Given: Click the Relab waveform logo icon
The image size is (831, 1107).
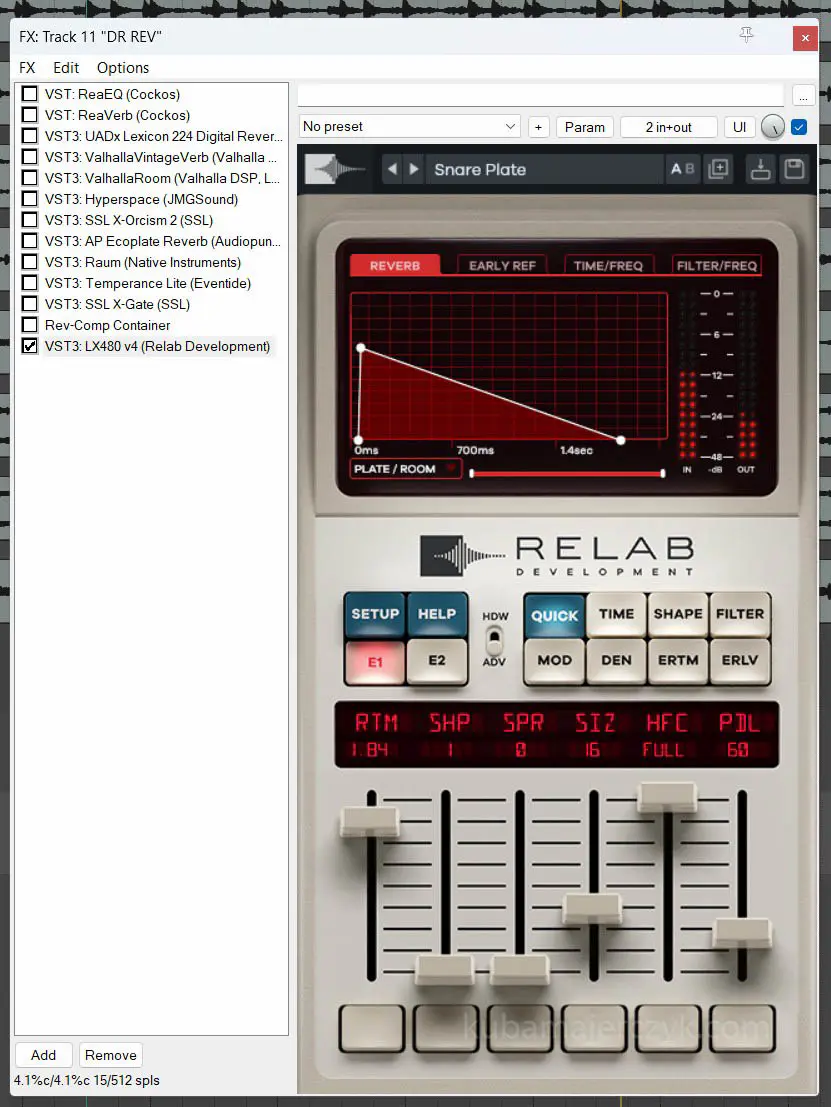Looking at the screenshot, I should (x=336, y=169).
